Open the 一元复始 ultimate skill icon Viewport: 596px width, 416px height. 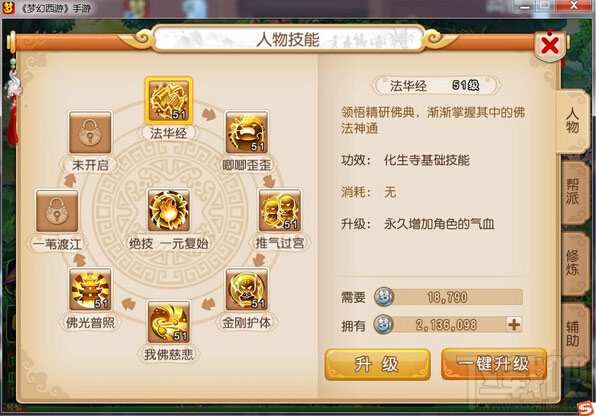[x=168, y=211]
